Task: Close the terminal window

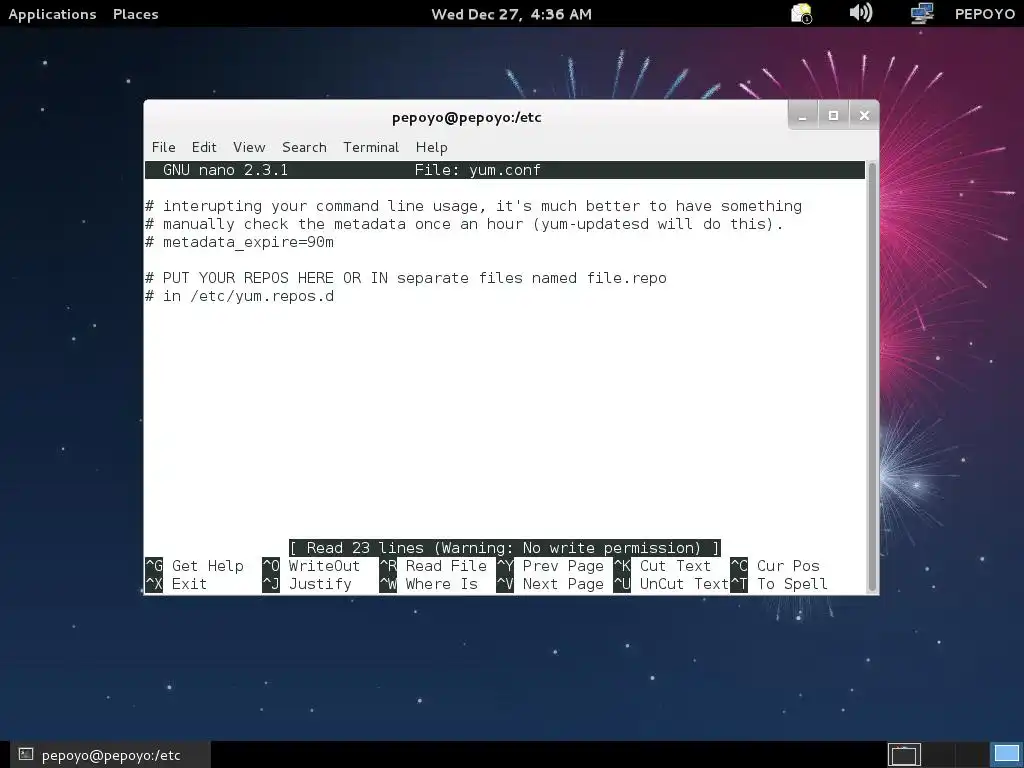Action: pyautogui.click(x=864, y=116)
